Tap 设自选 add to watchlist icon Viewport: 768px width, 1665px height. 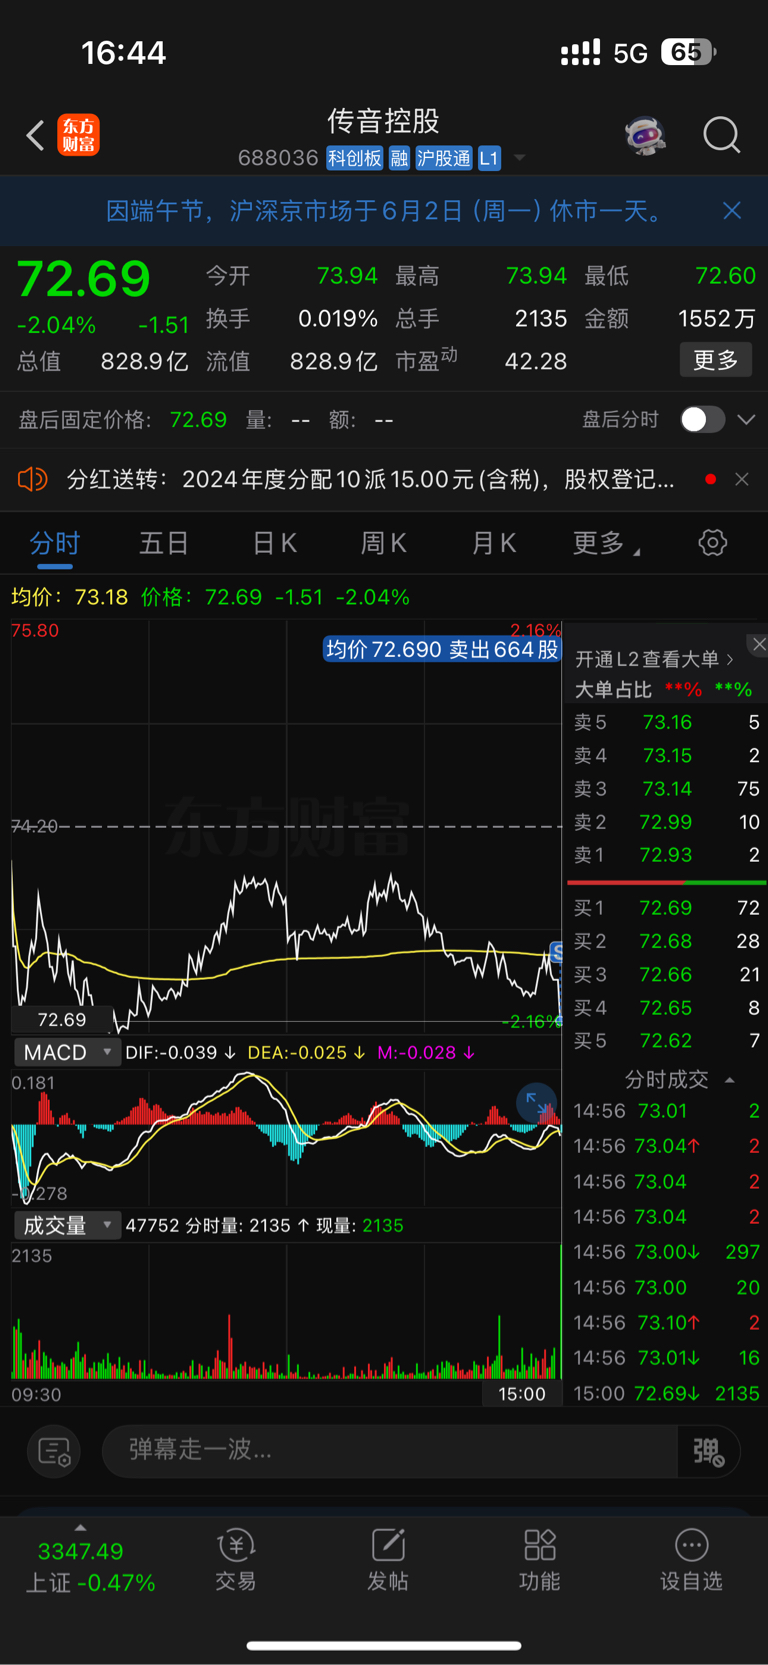pos(691,1560)
